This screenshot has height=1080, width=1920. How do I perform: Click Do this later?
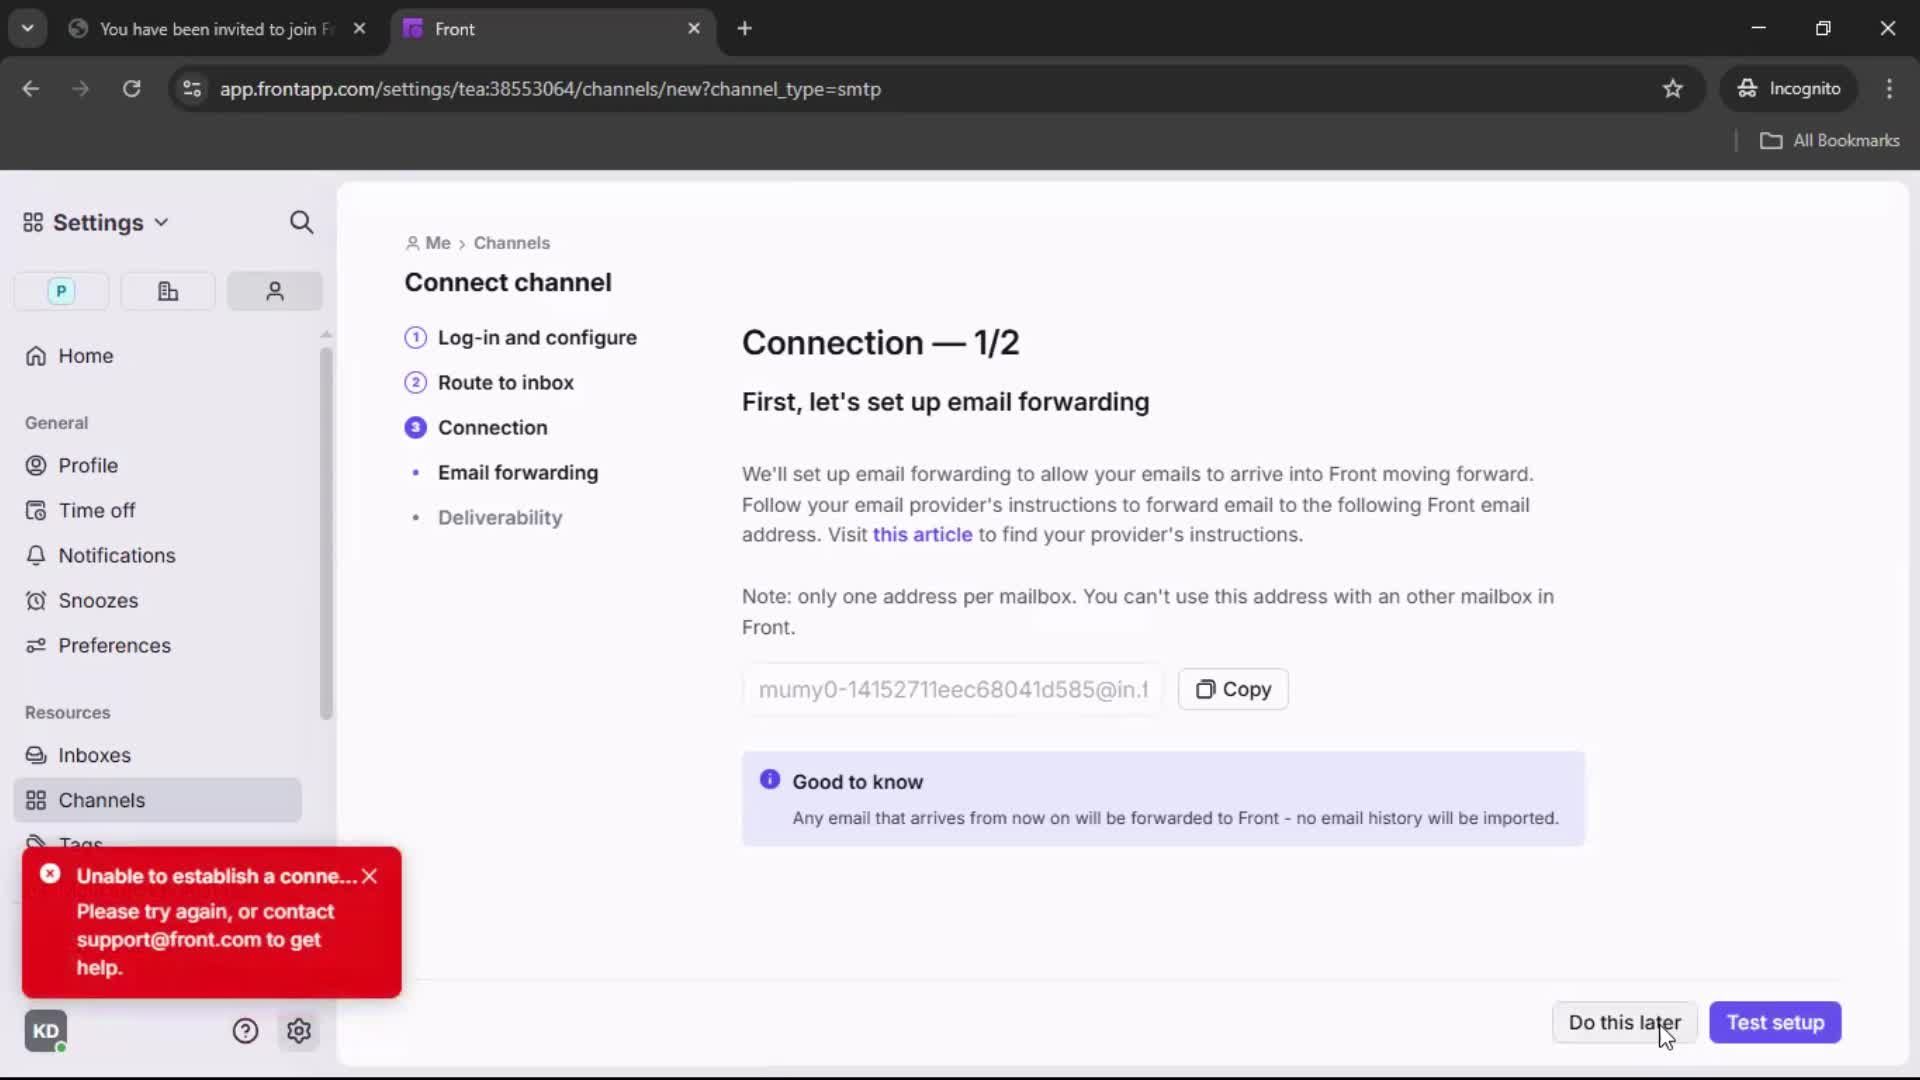[1624, 1022]
